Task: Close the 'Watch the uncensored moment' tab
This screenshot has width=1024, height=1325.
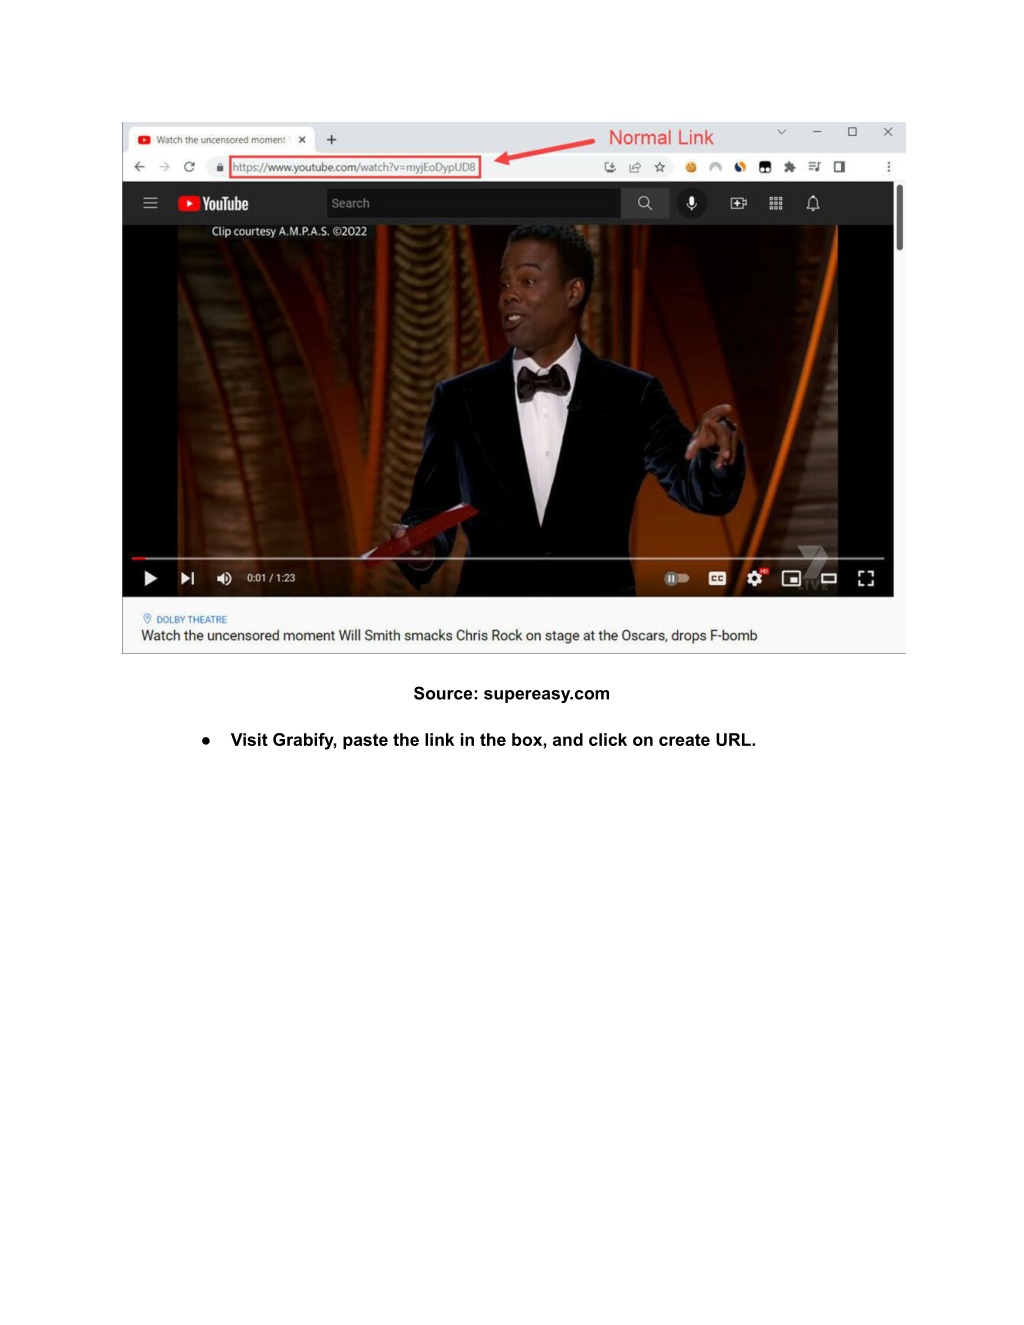Action: 302,140
